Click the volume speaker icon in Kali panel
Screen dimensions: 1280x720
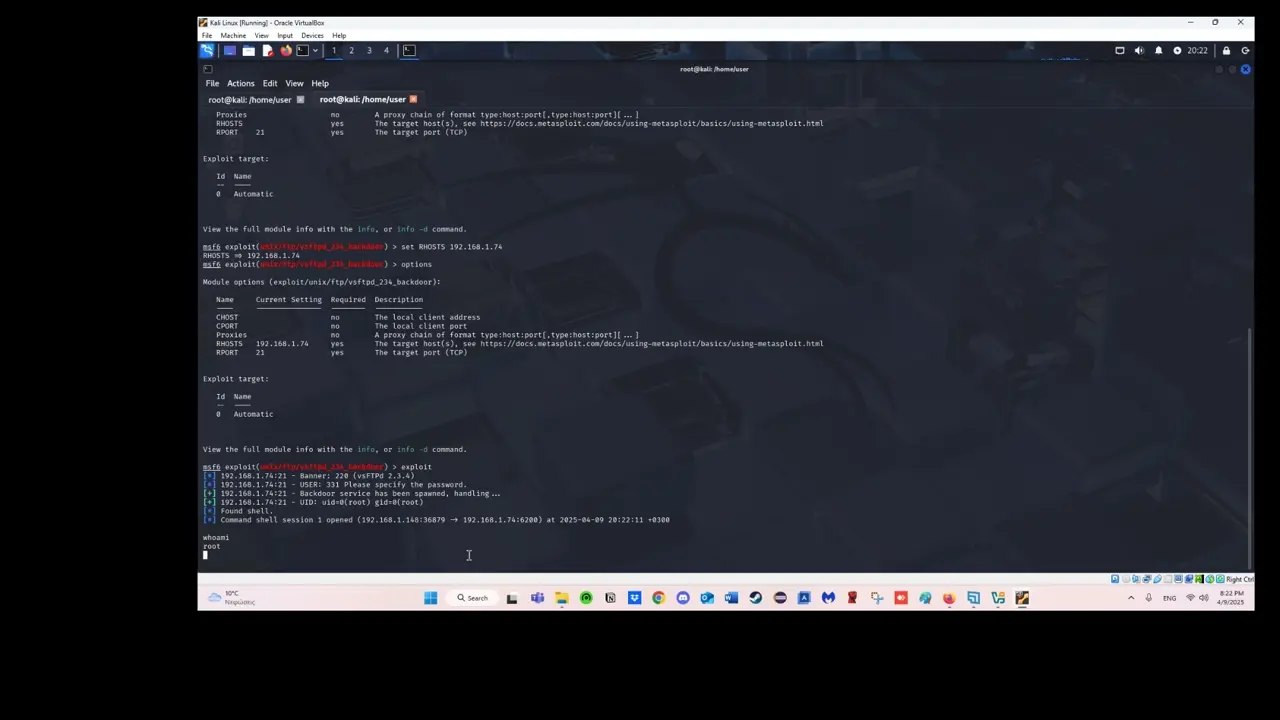pyautogui.click(x=1139, y=50)
